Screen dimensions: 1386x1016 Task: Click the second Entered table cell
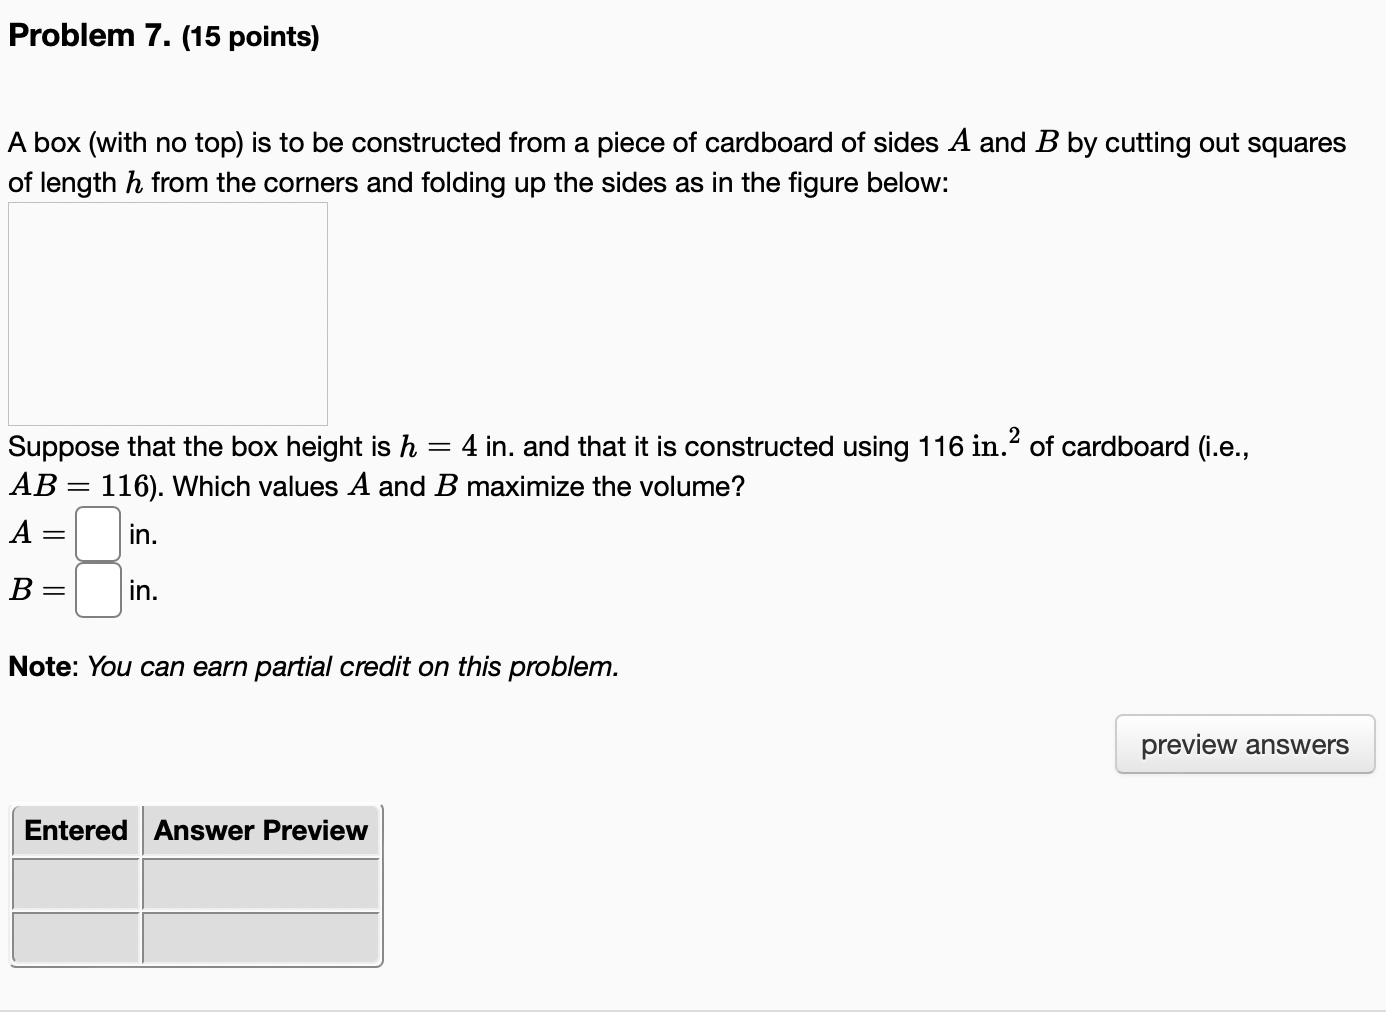(x=75, y=938)
